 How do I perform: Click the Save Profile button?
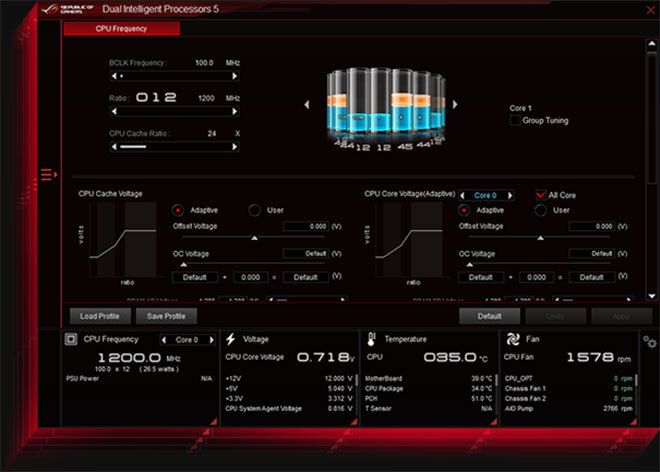coord(166,316)
